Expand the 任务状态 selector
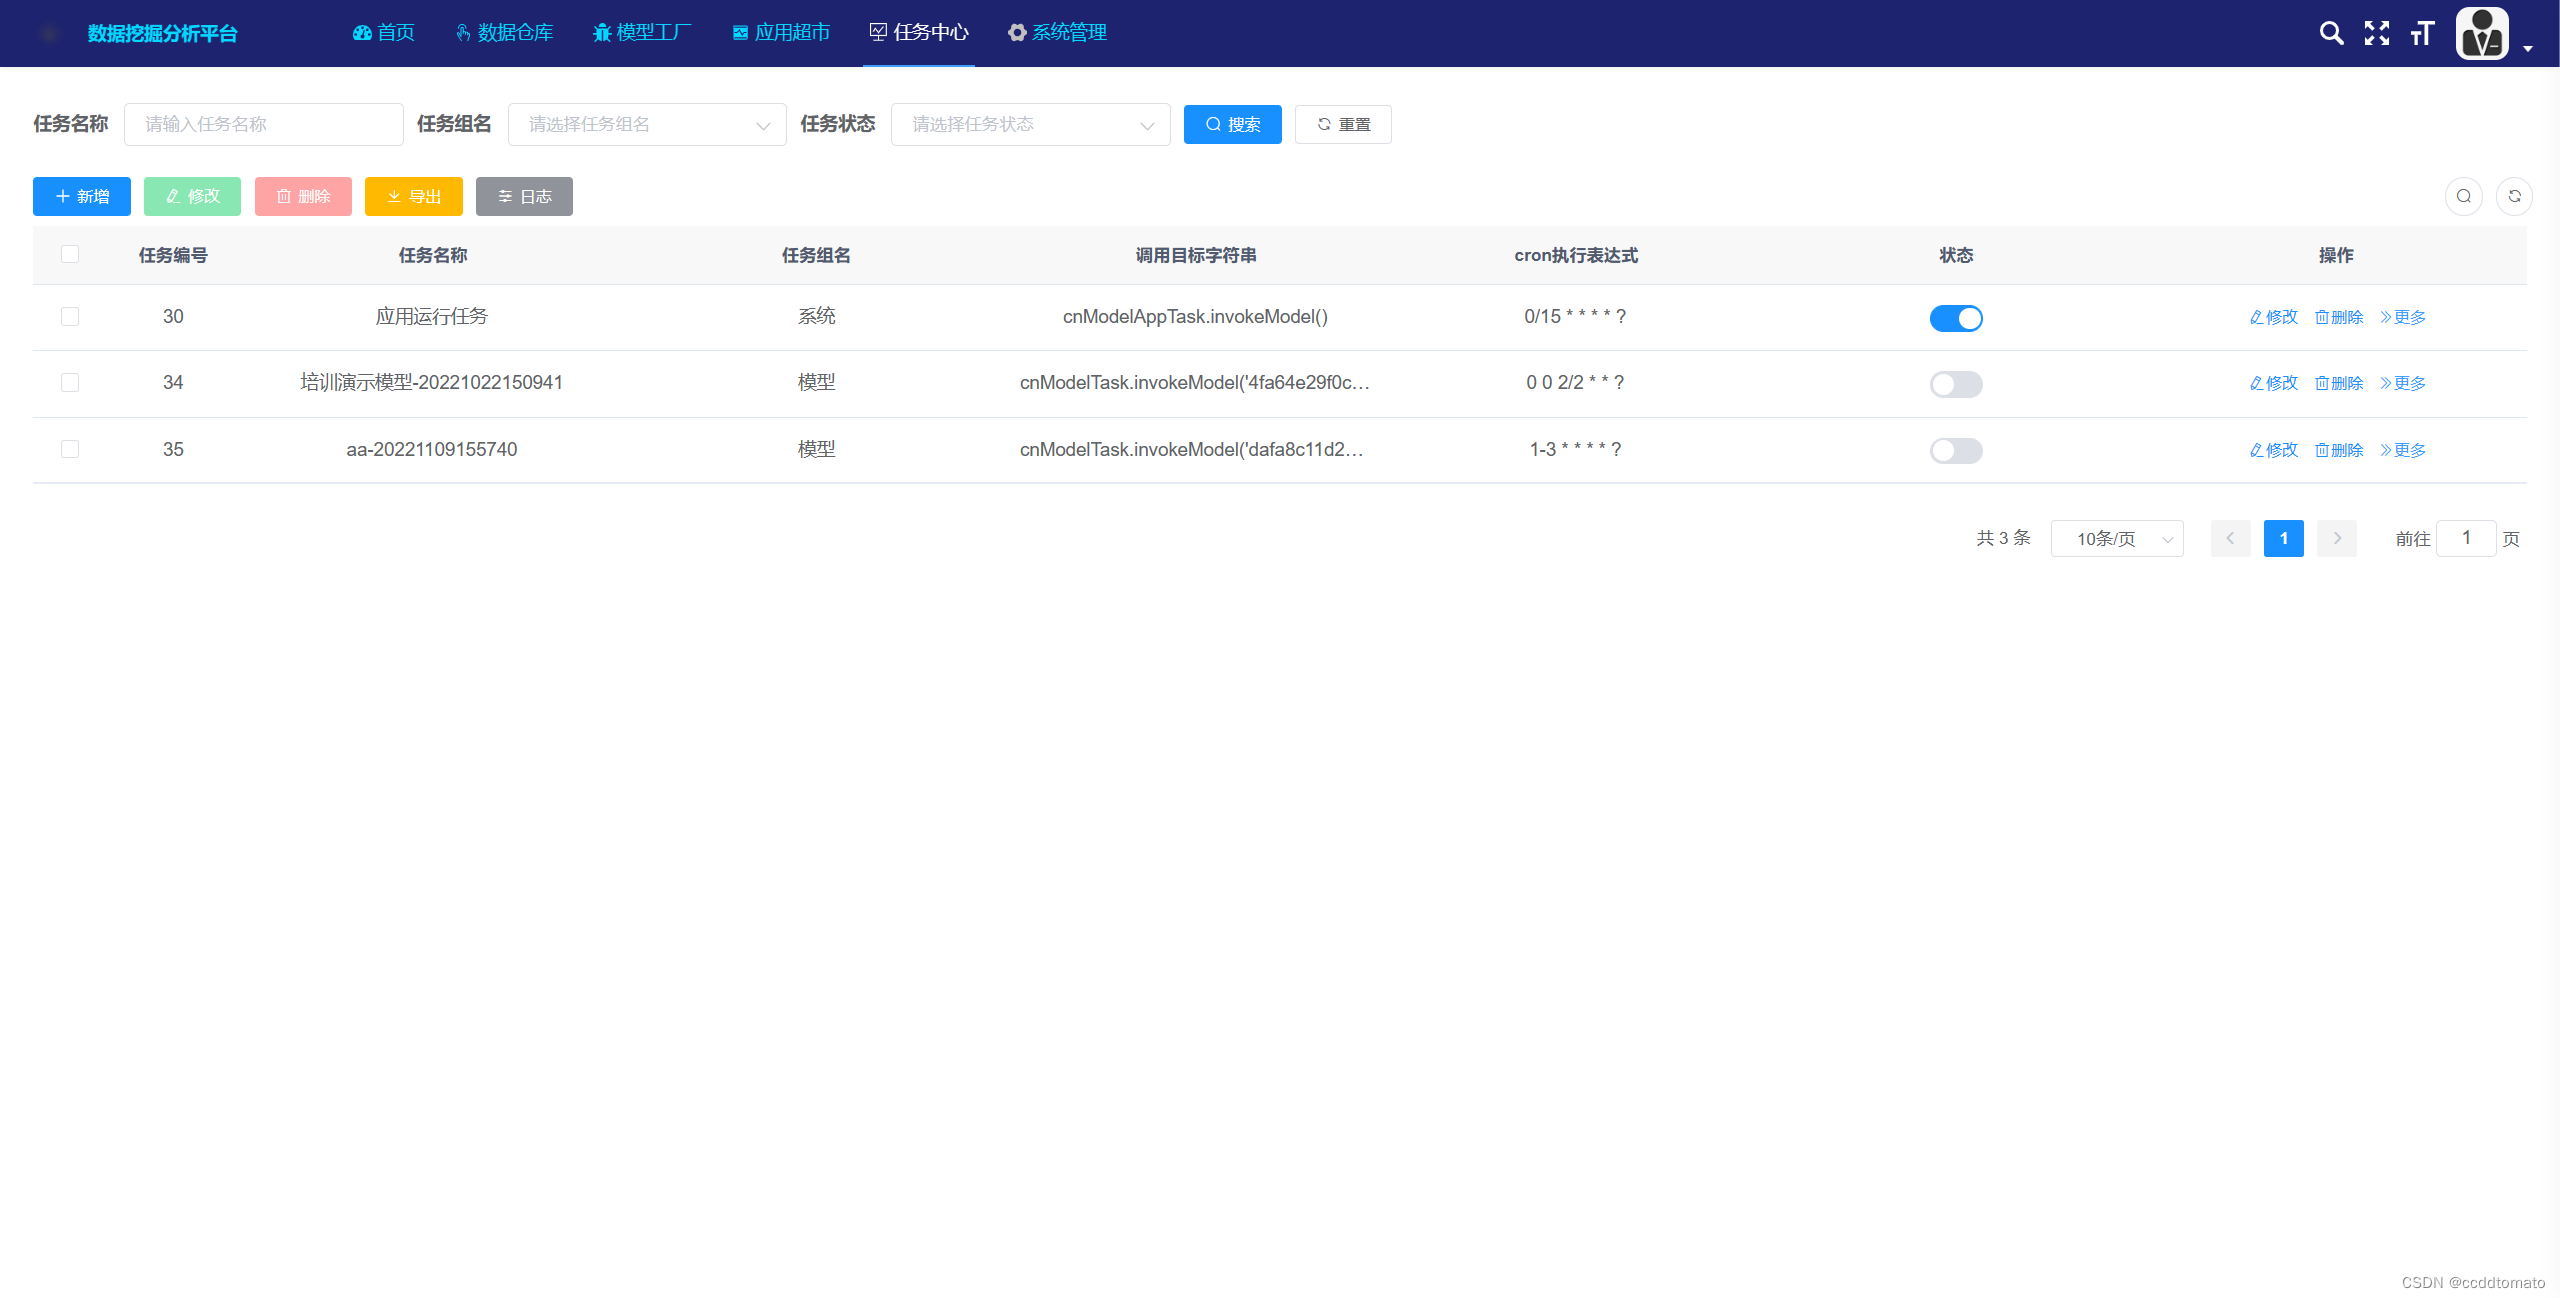 click(x=1030, y=125)
